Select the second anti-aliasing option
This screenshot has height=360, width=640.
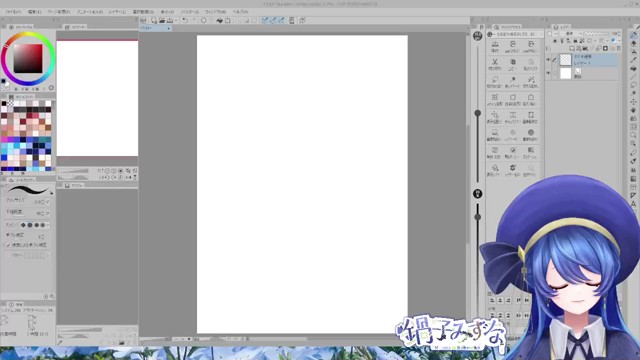(x=30, y=225)
